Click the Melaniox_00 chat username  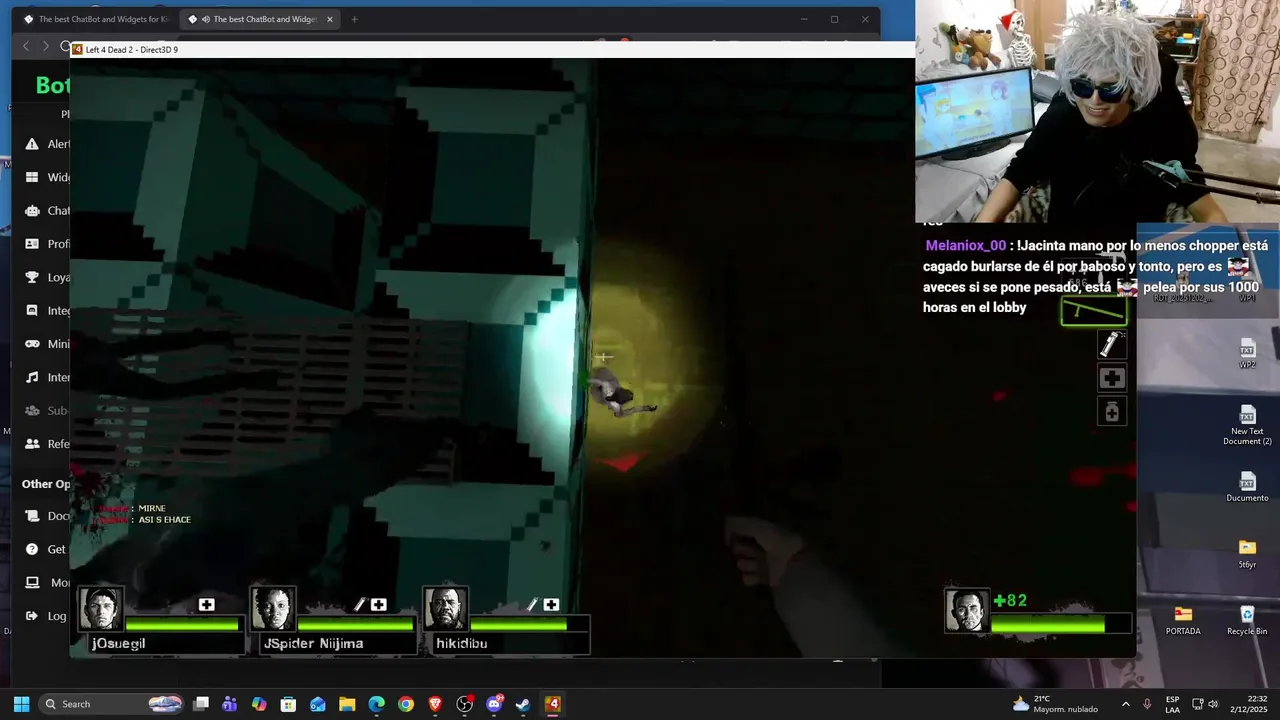[x=965, y=245]
